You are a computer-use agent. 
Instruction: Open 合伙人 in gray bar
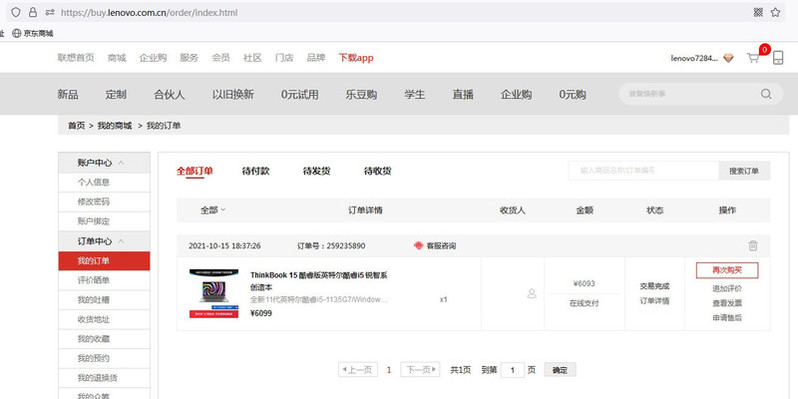click(x=169, y=94)
